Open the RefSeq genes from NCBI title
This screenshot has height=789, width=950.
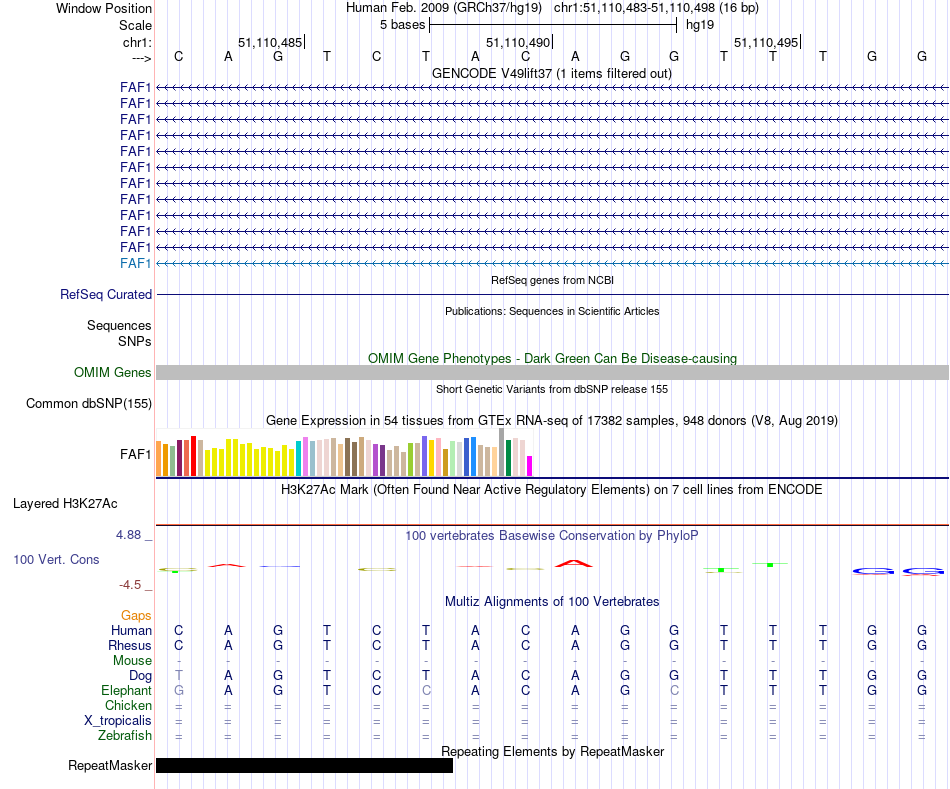point(552,280)
